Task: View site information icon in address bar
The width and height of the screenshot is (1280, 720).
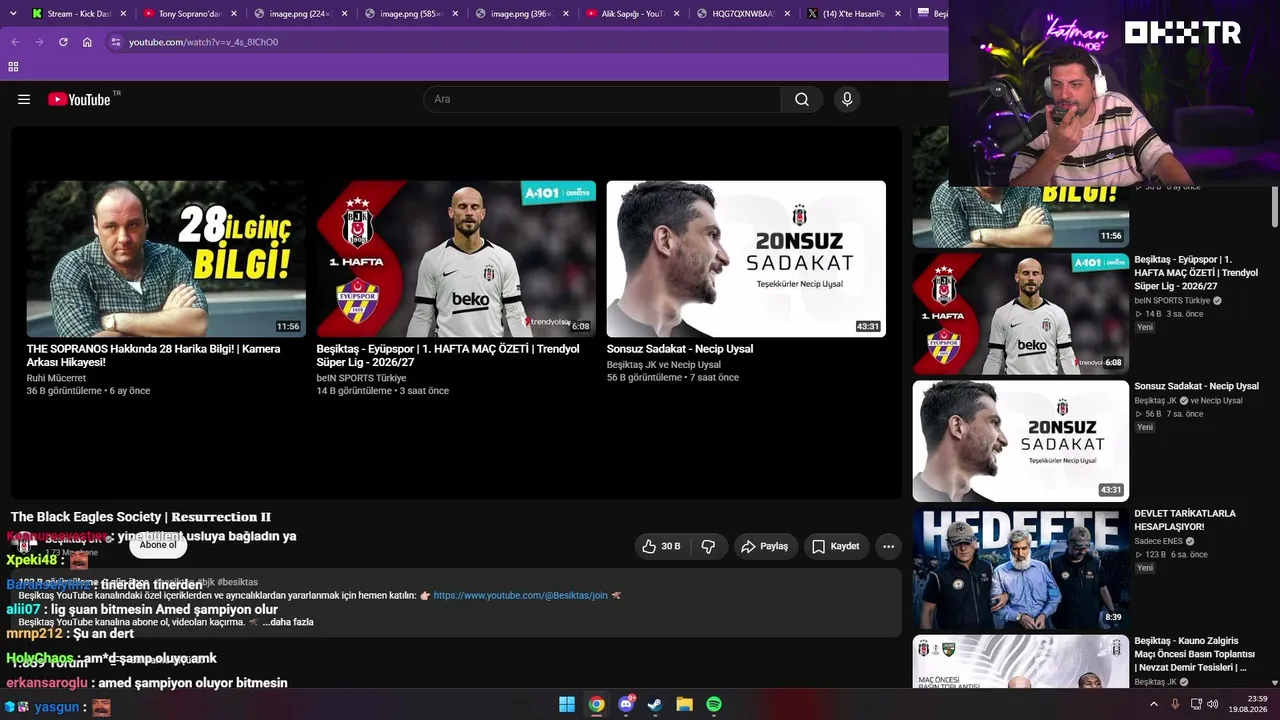Action: pos(116,42)
